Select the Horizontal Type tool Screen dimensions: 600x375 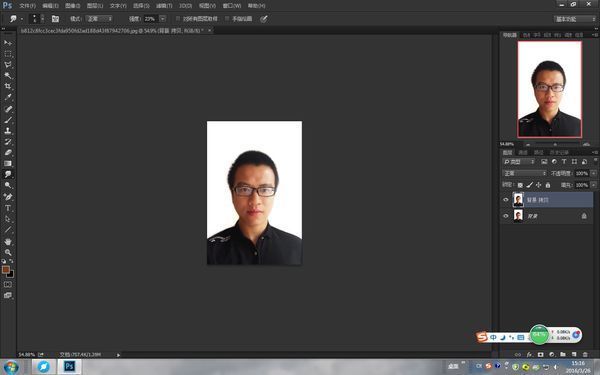point(8,208)
